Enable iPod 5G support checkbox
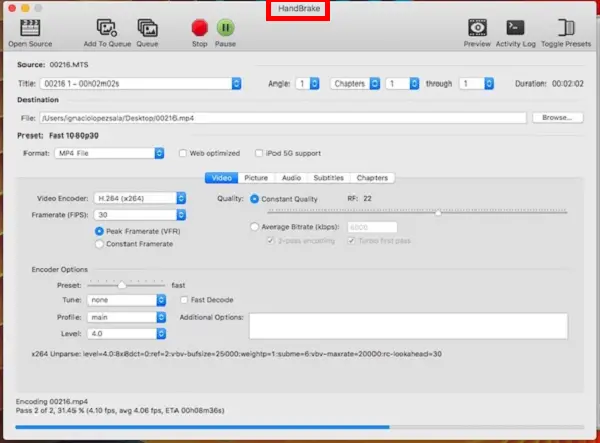 [259, 153]
